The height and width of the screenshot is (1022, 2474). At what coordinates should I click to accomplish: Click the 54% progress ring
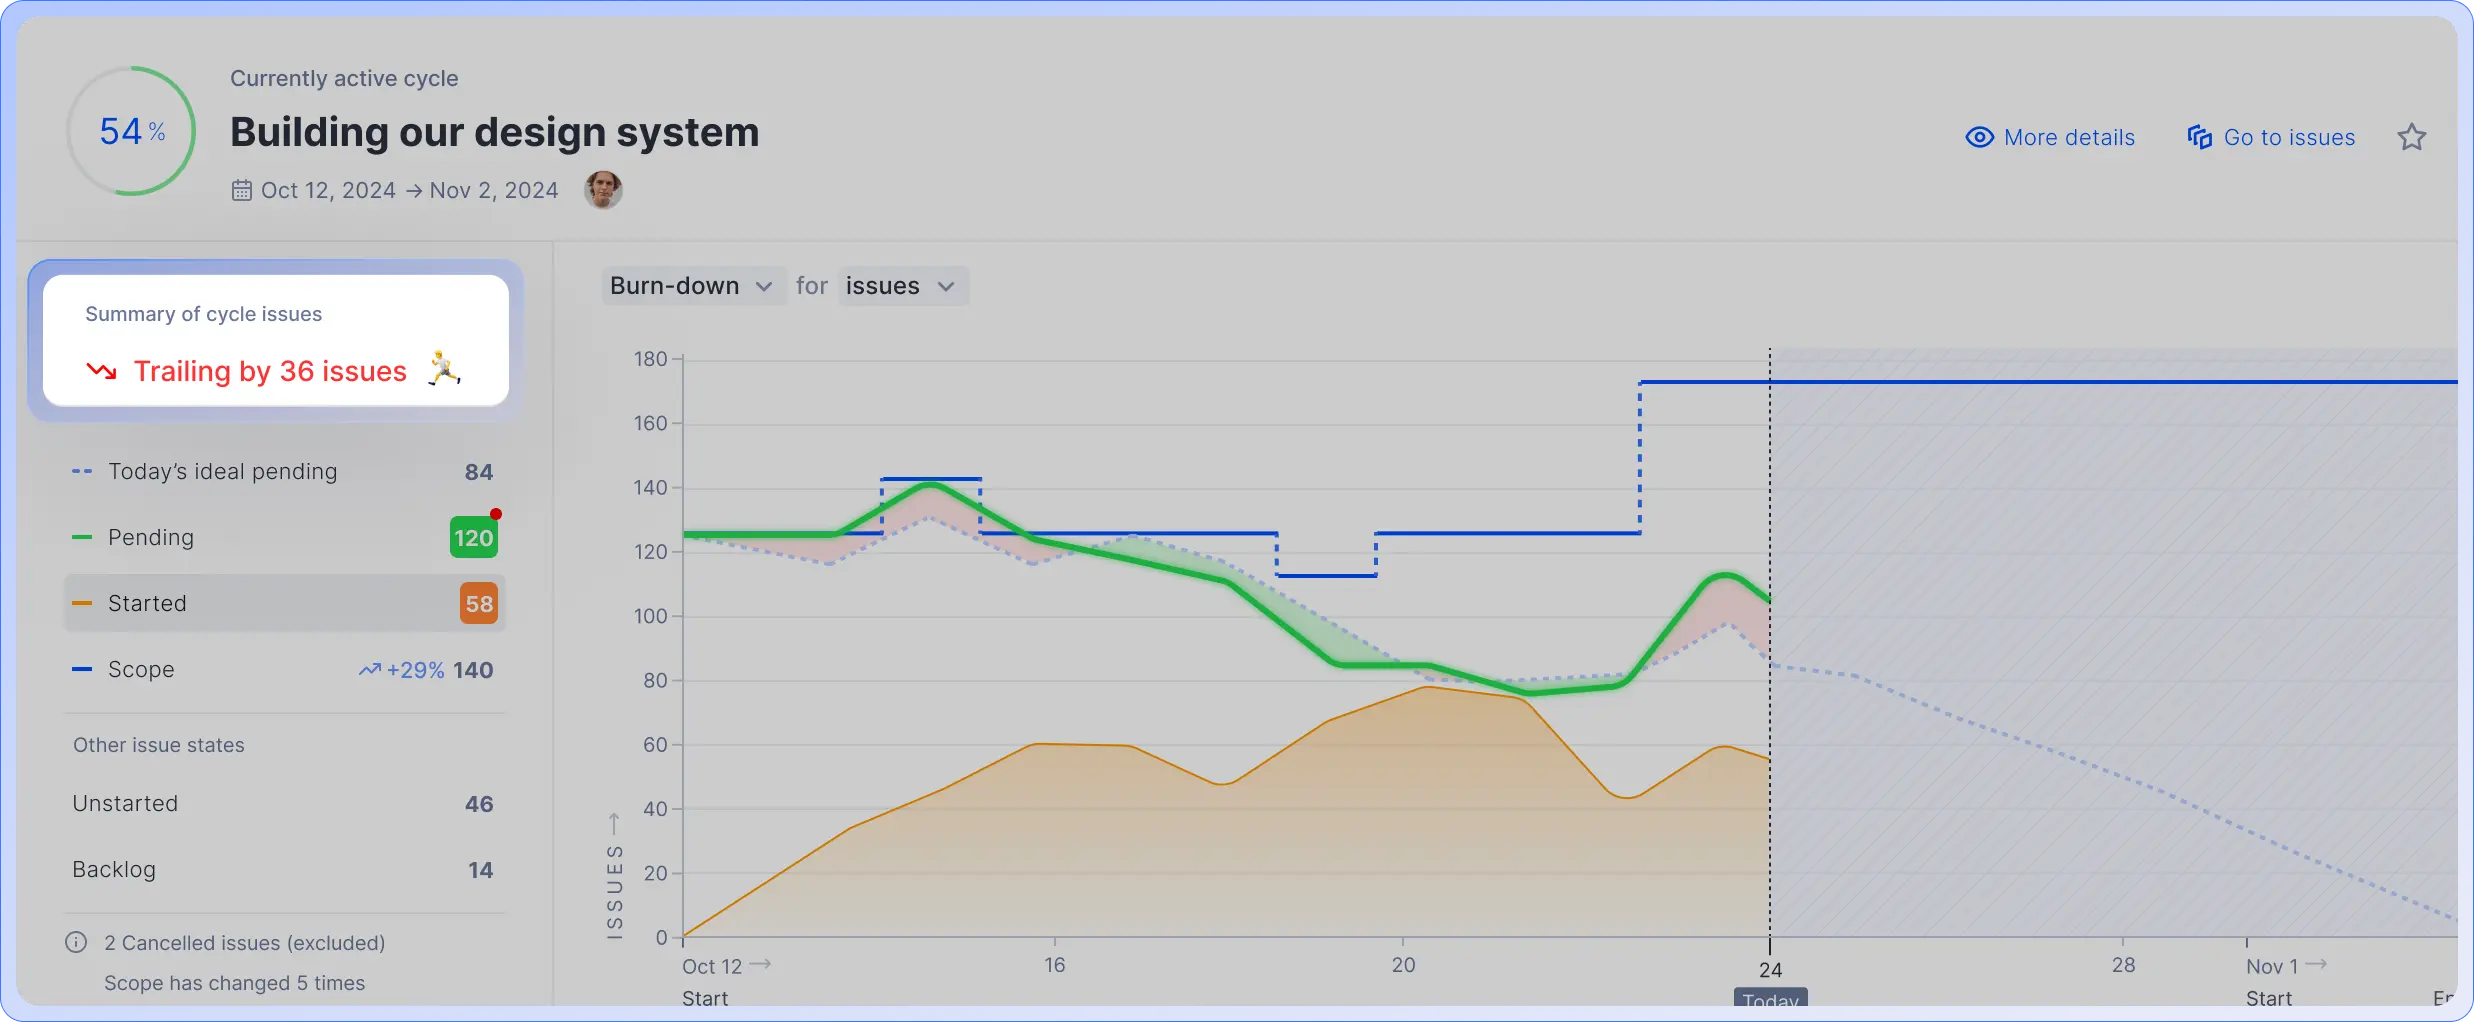(130, 130)
